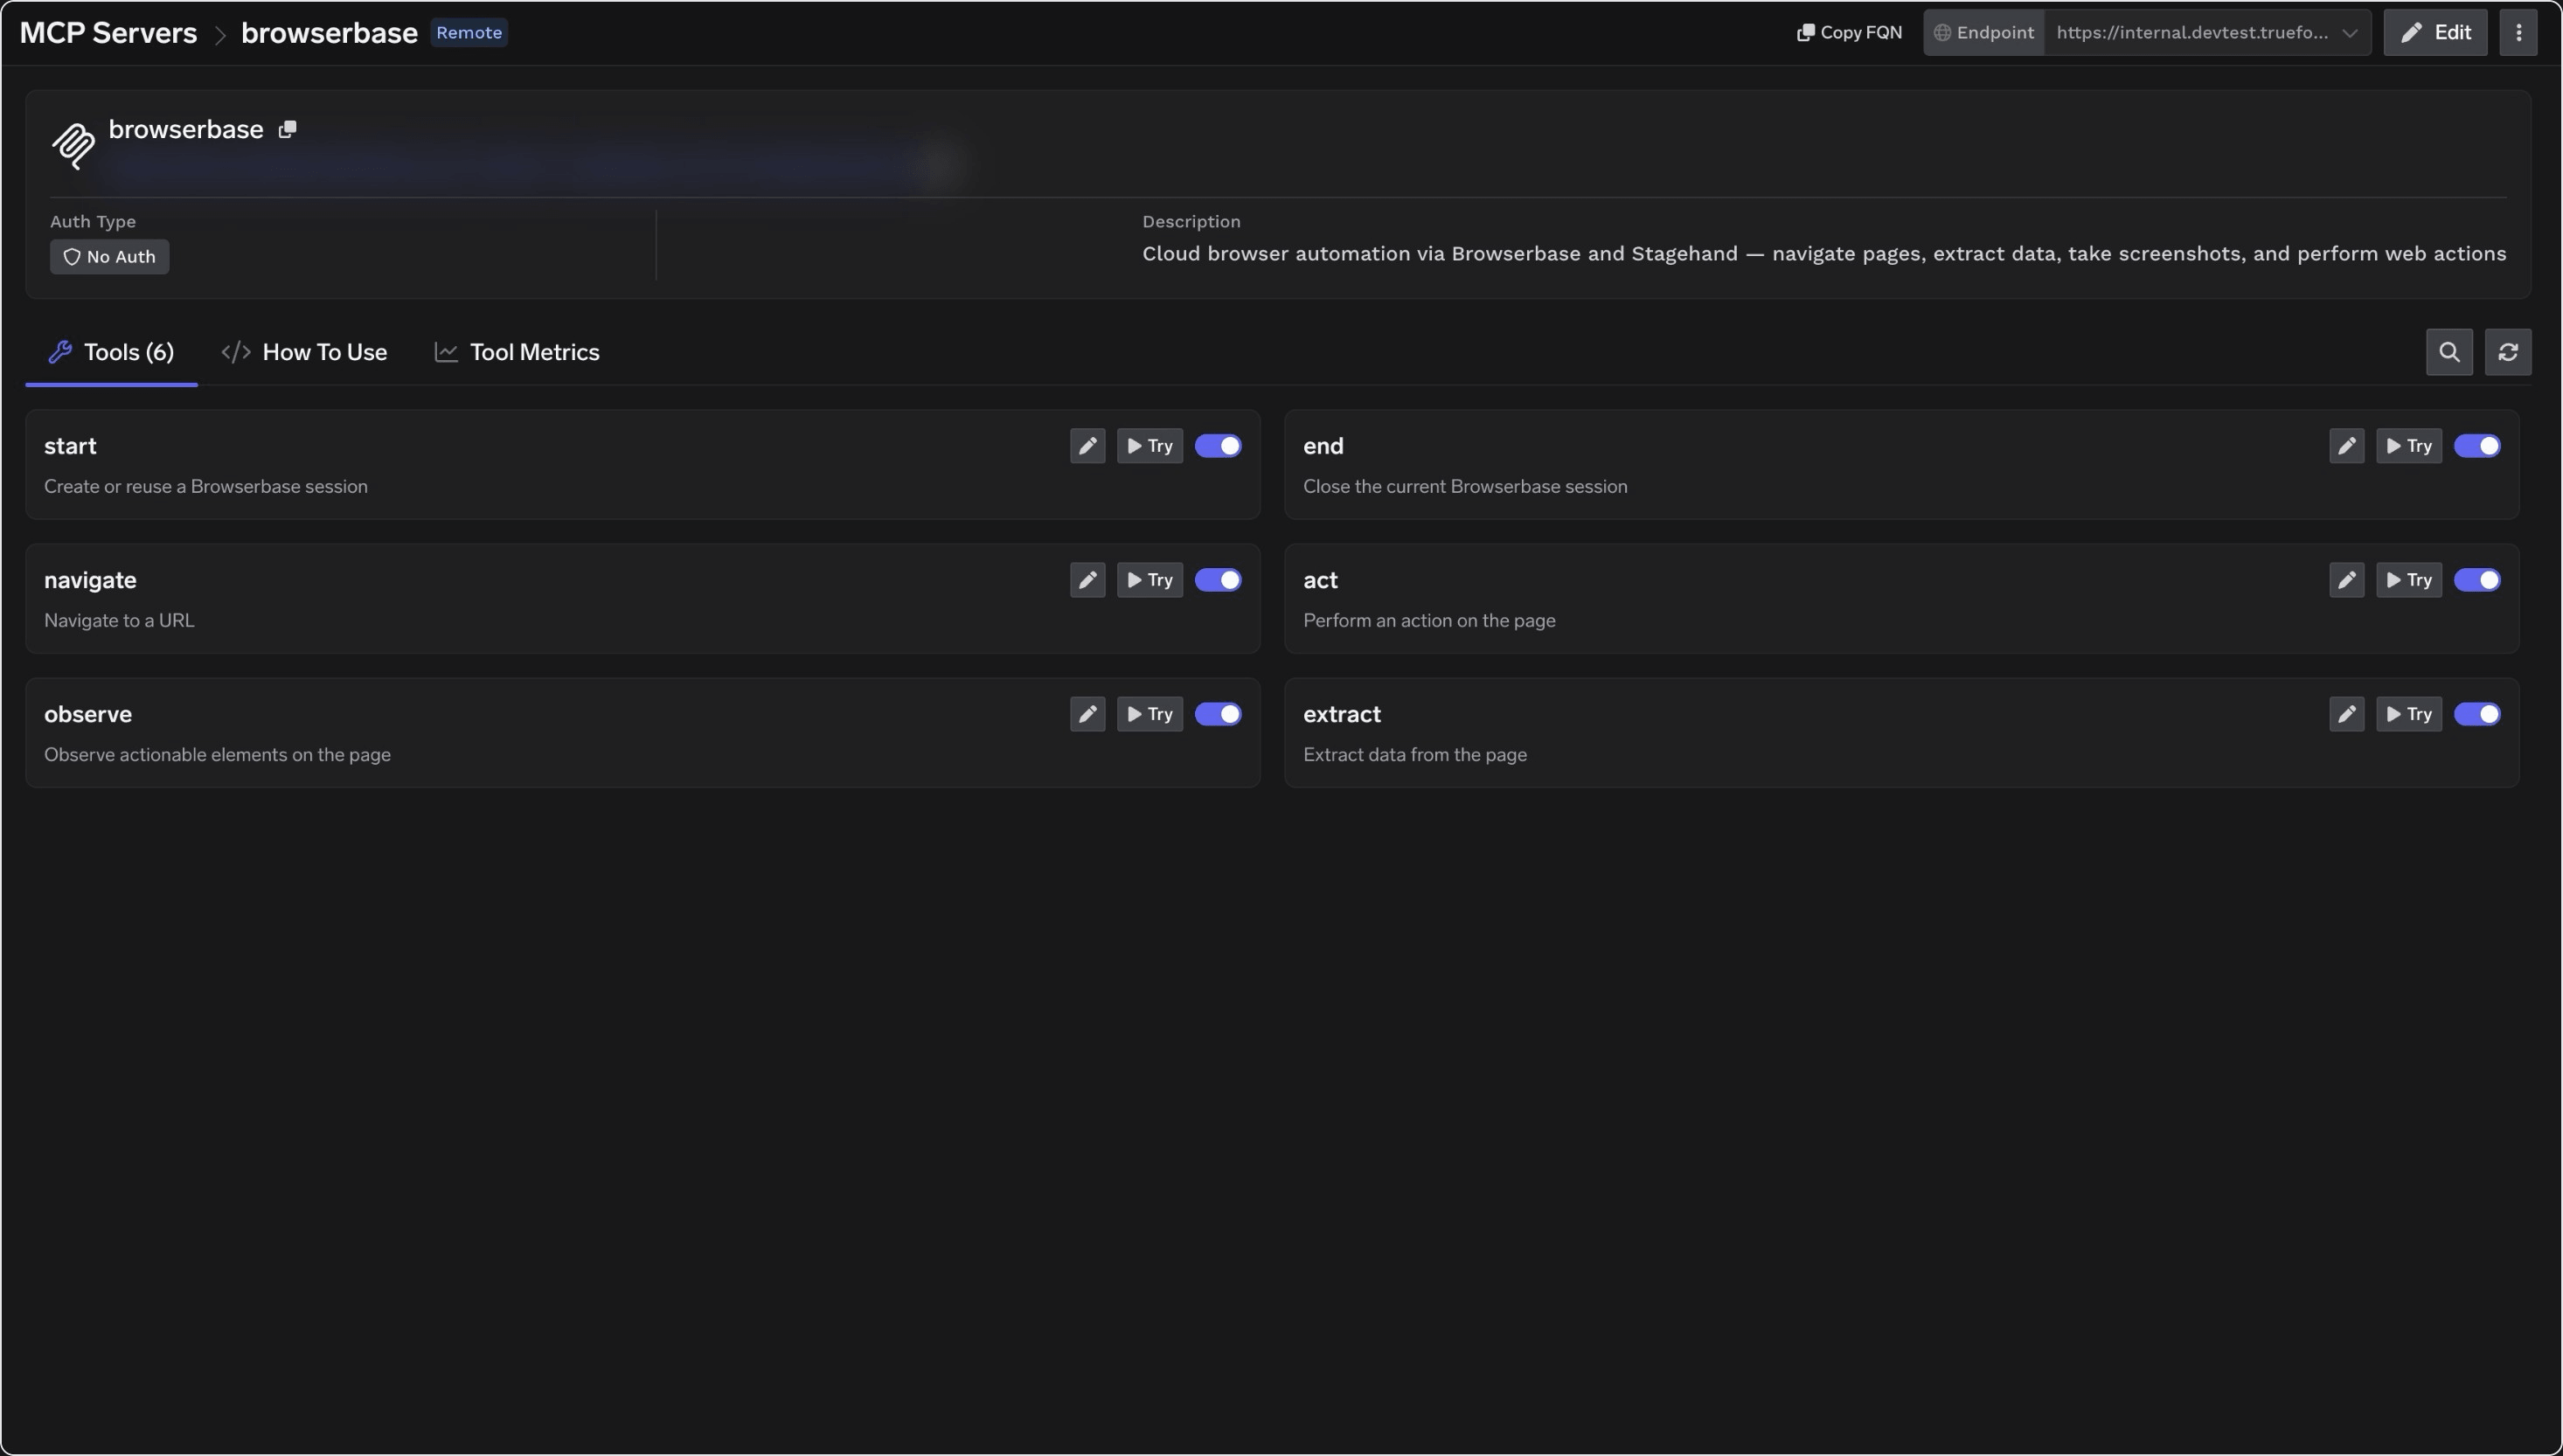Click the pencil edit icon for extract tool
2563x1456 pixels.
pyautogui.click(x=2346, y=714)
